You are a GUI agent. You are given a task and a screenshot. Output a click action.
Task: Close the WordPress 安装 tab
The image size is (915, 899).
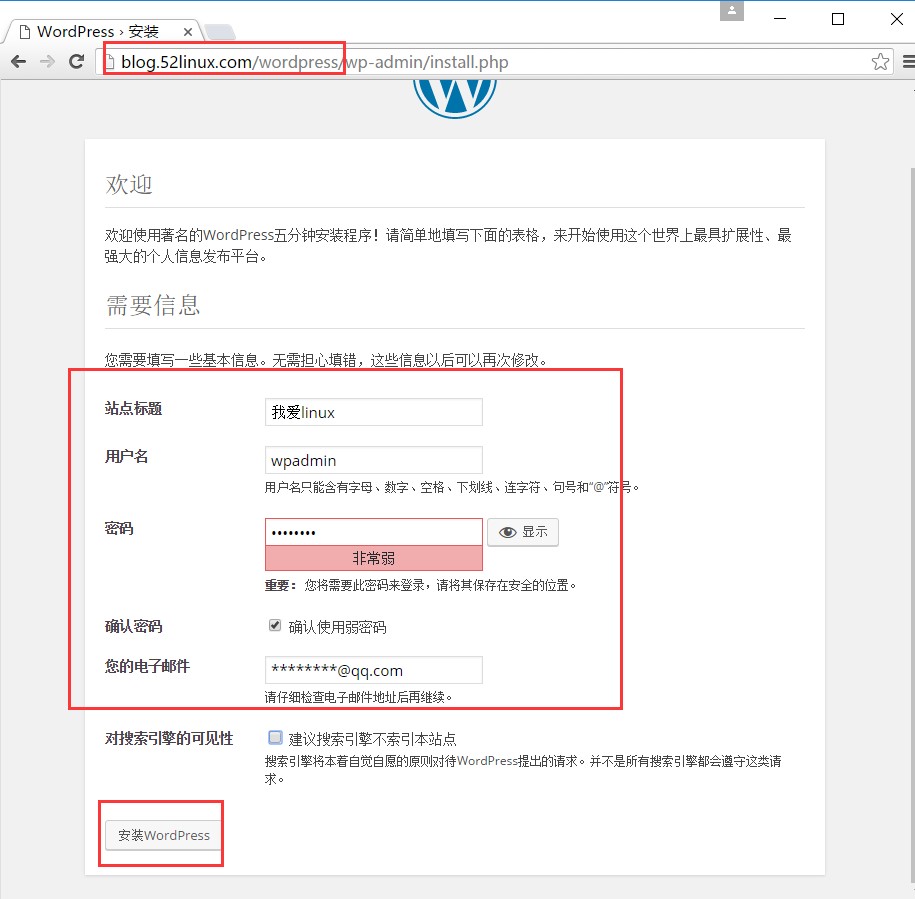pyautogui.click(x=188, y=32)
